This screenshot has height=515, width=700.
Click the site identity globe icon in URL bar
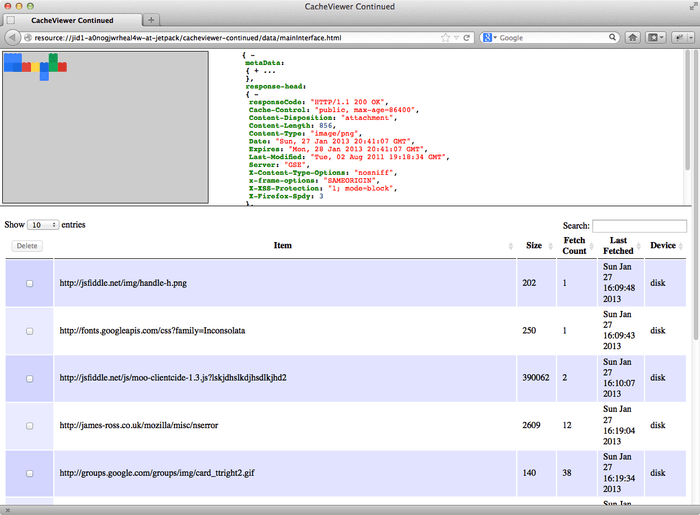(28, 38)
